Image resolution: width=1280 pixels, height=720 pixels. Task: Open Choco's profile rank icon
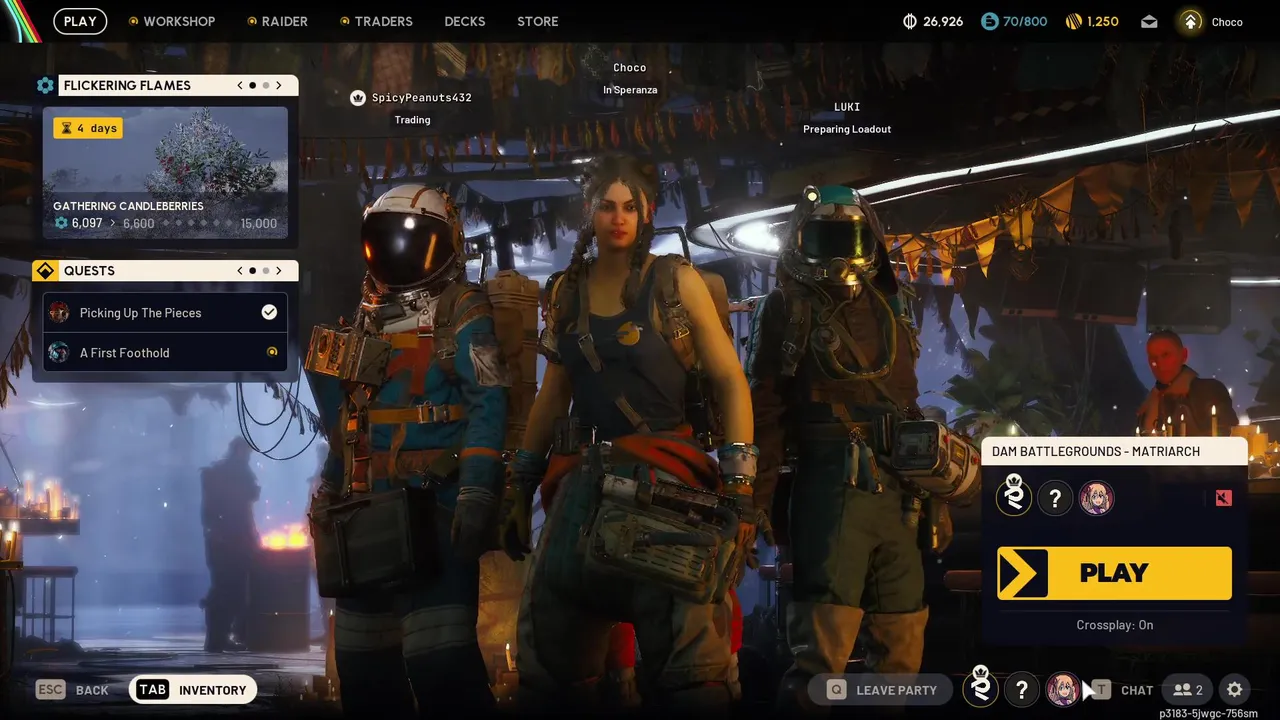pos(1190,21)
